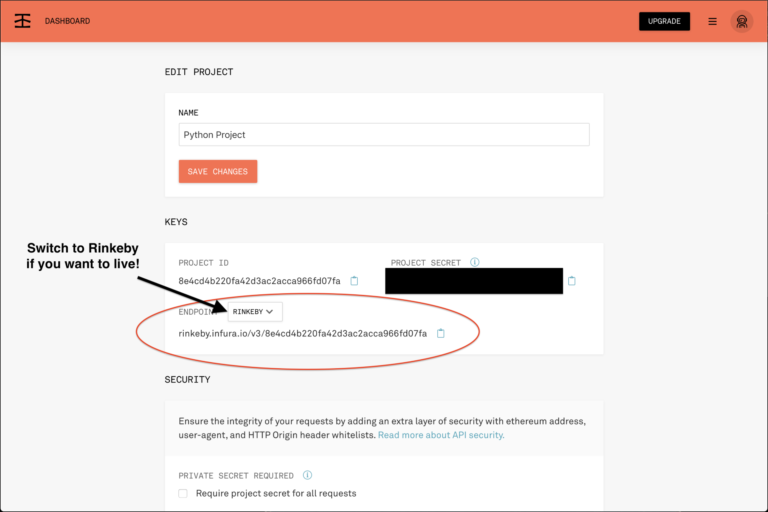
Task: Show info about Project Secret
Action: click(475, 263)
